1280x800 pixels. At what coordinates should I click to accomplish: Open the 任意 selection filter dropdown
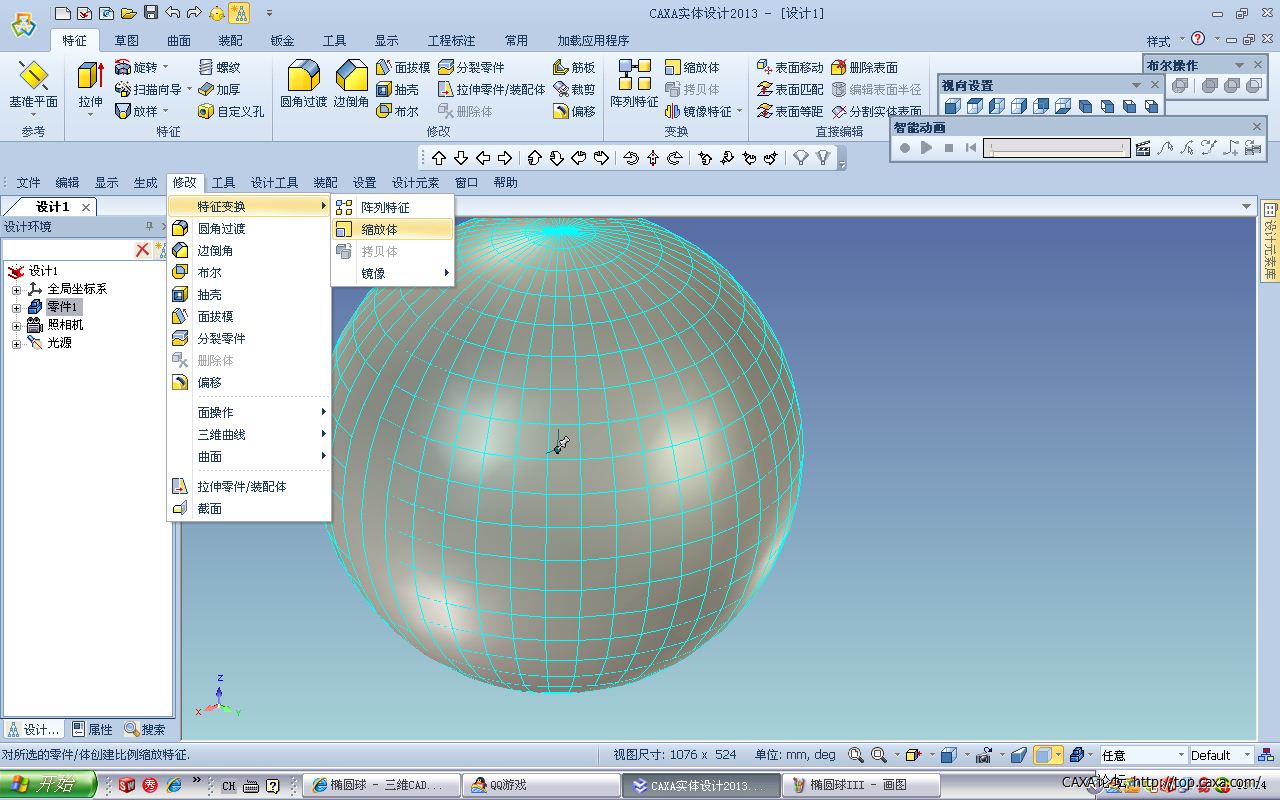tap(1181, 755)
